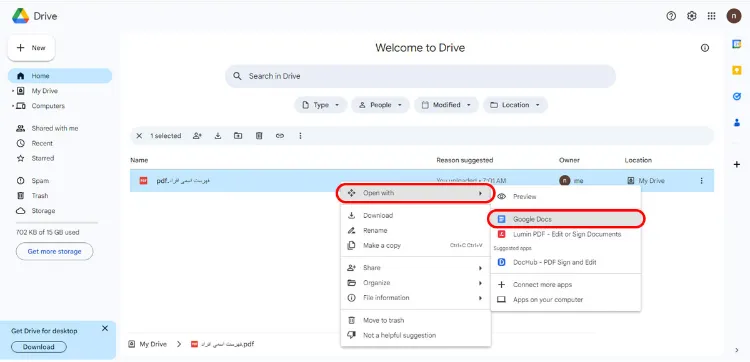Click the Share person-add toolbar icon

point(197,136)
